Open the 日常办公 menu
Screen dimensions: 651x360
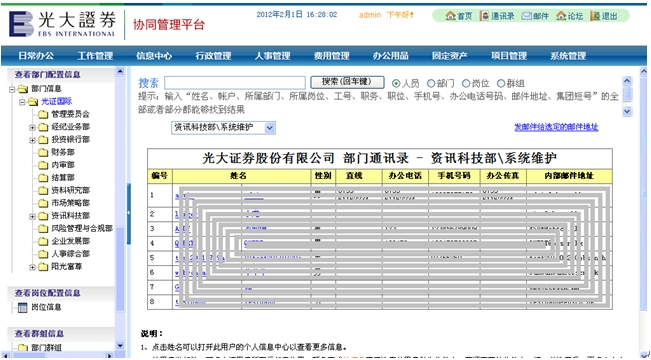tap(36, 56)
